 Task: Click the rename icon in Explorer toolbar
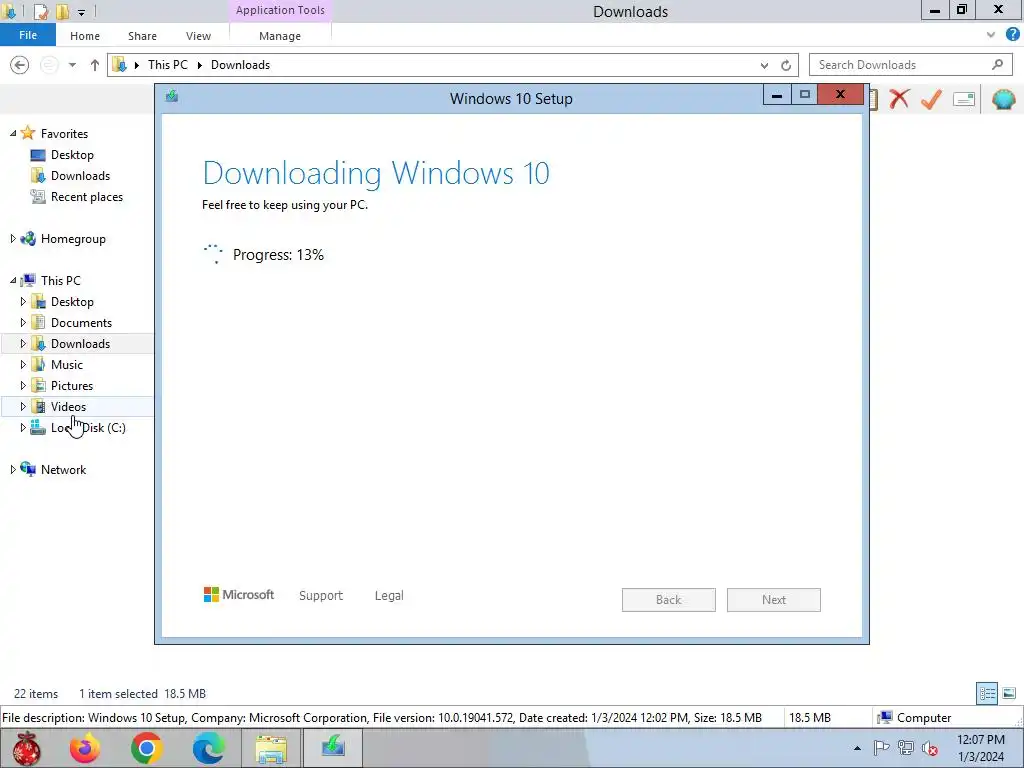[964, 99]
